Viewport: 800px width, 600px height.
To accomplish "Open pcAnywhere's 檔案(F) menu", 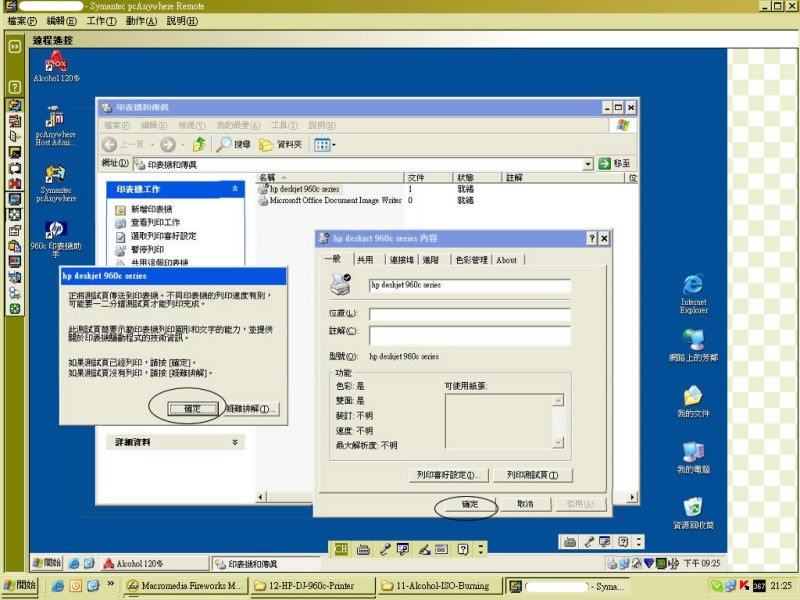I will 22,21.
